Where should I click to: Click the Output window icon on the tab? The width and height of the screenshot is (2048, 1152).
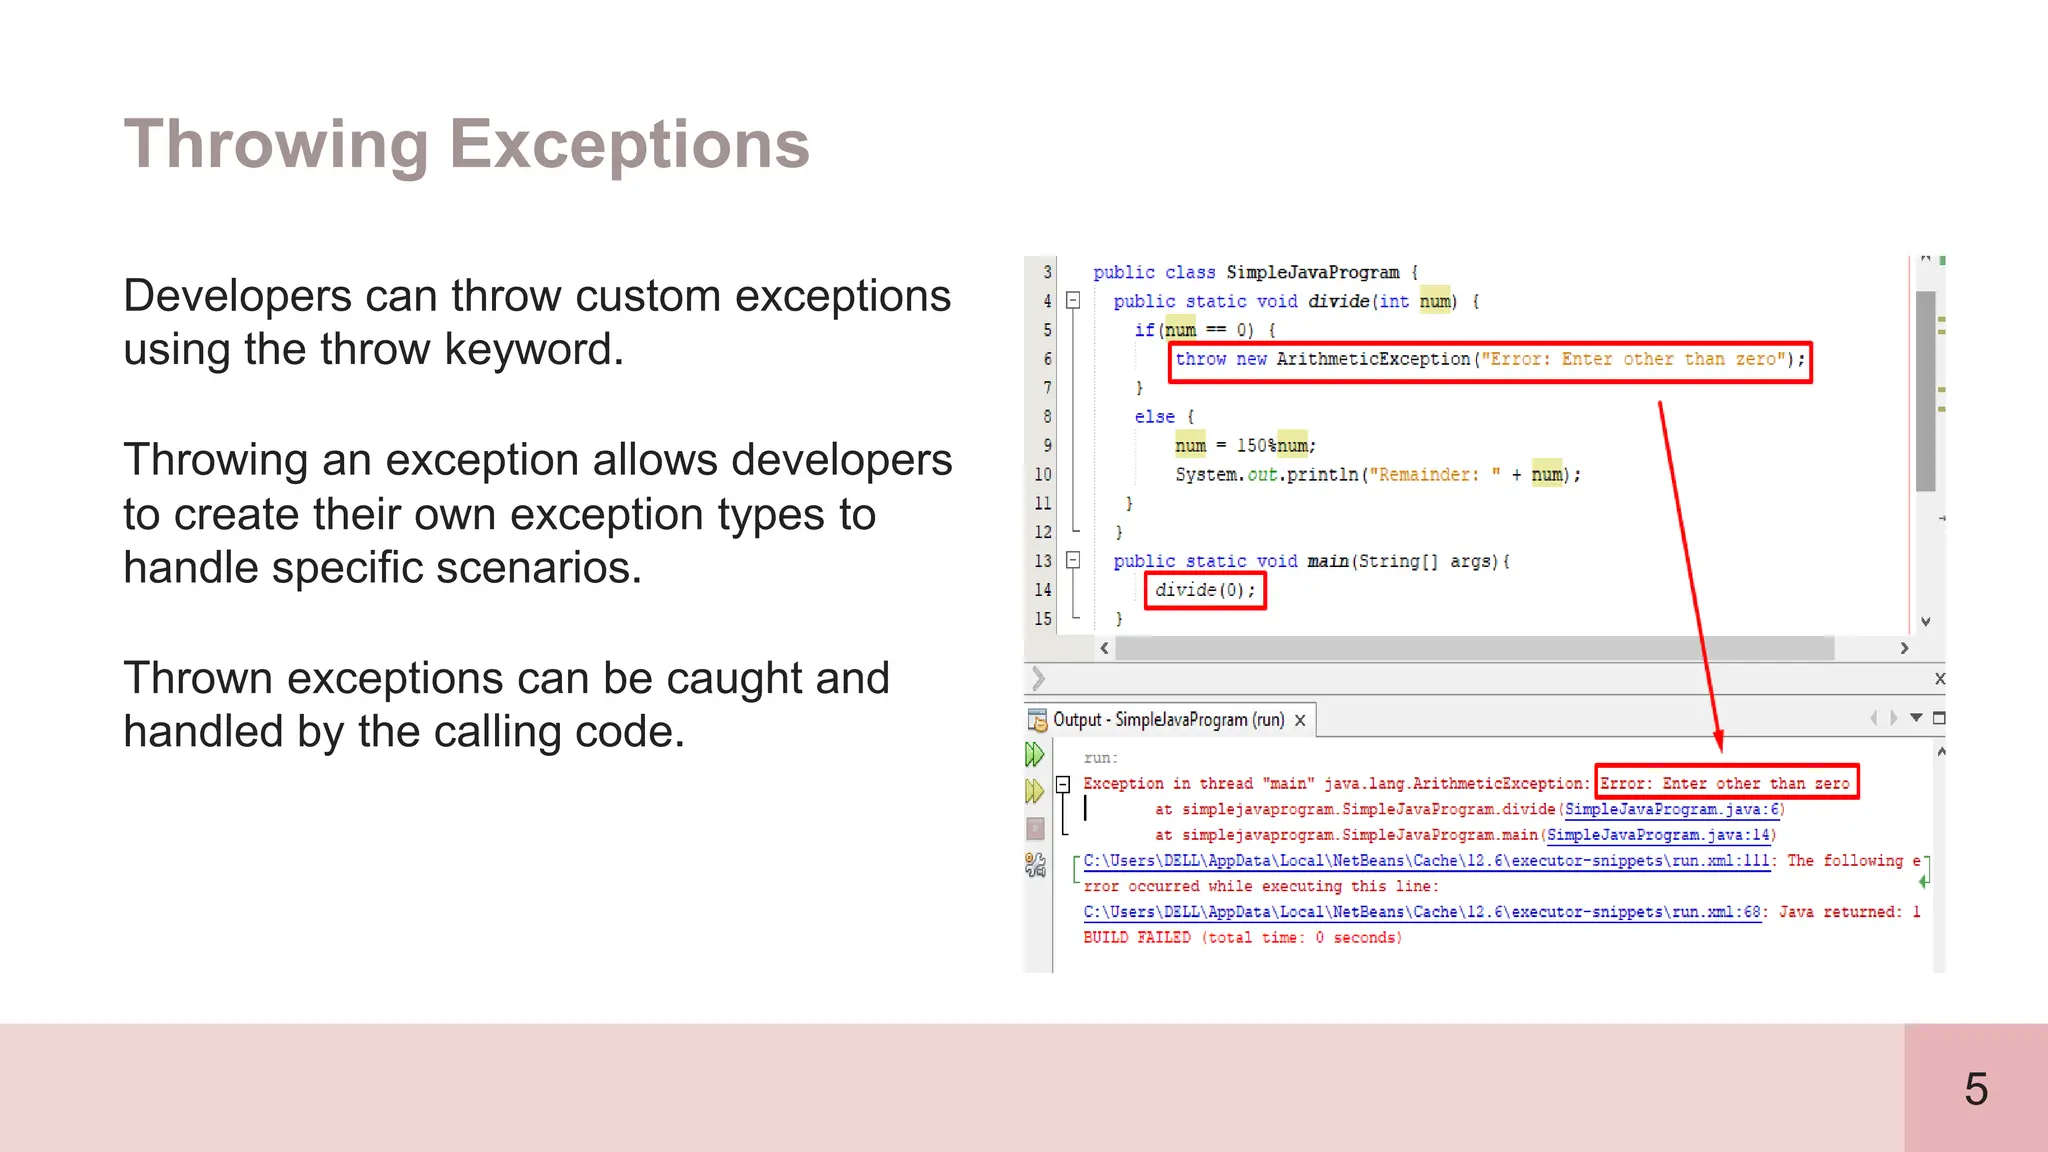click(x=1037, y=720)
